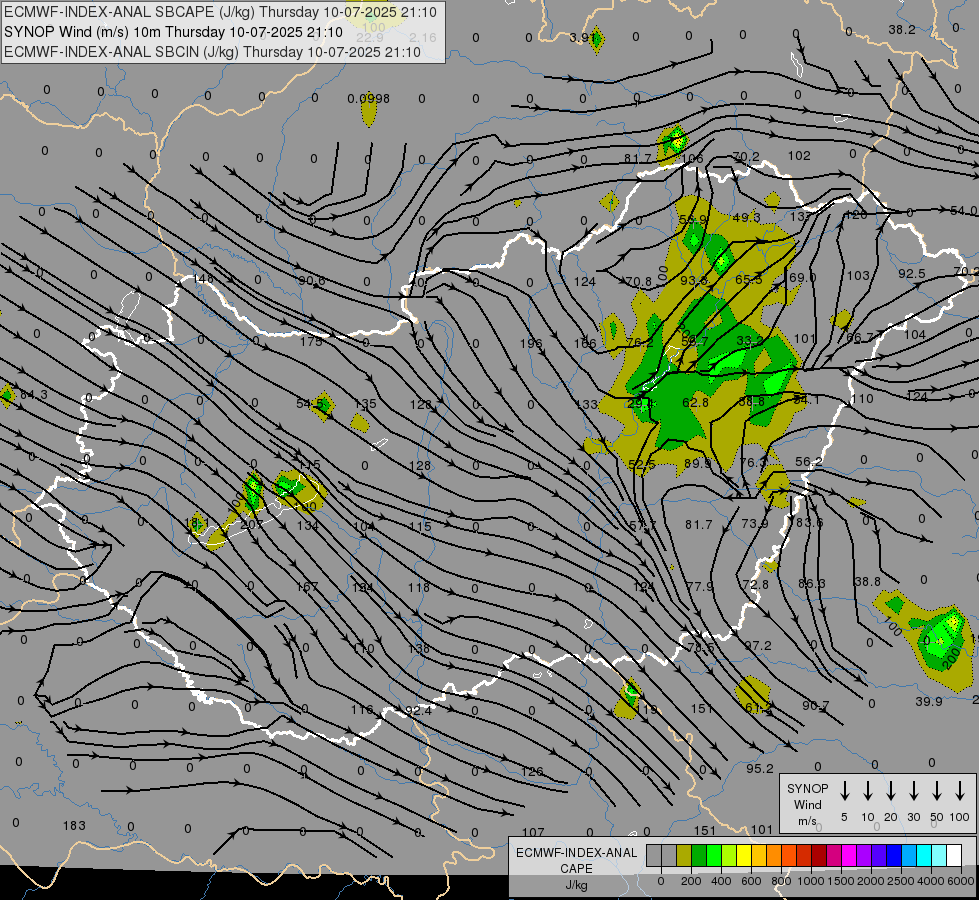Viewport: 979px width, 900px height.
Task: Click the 33.2 value in green area
Action: (749, 341)
